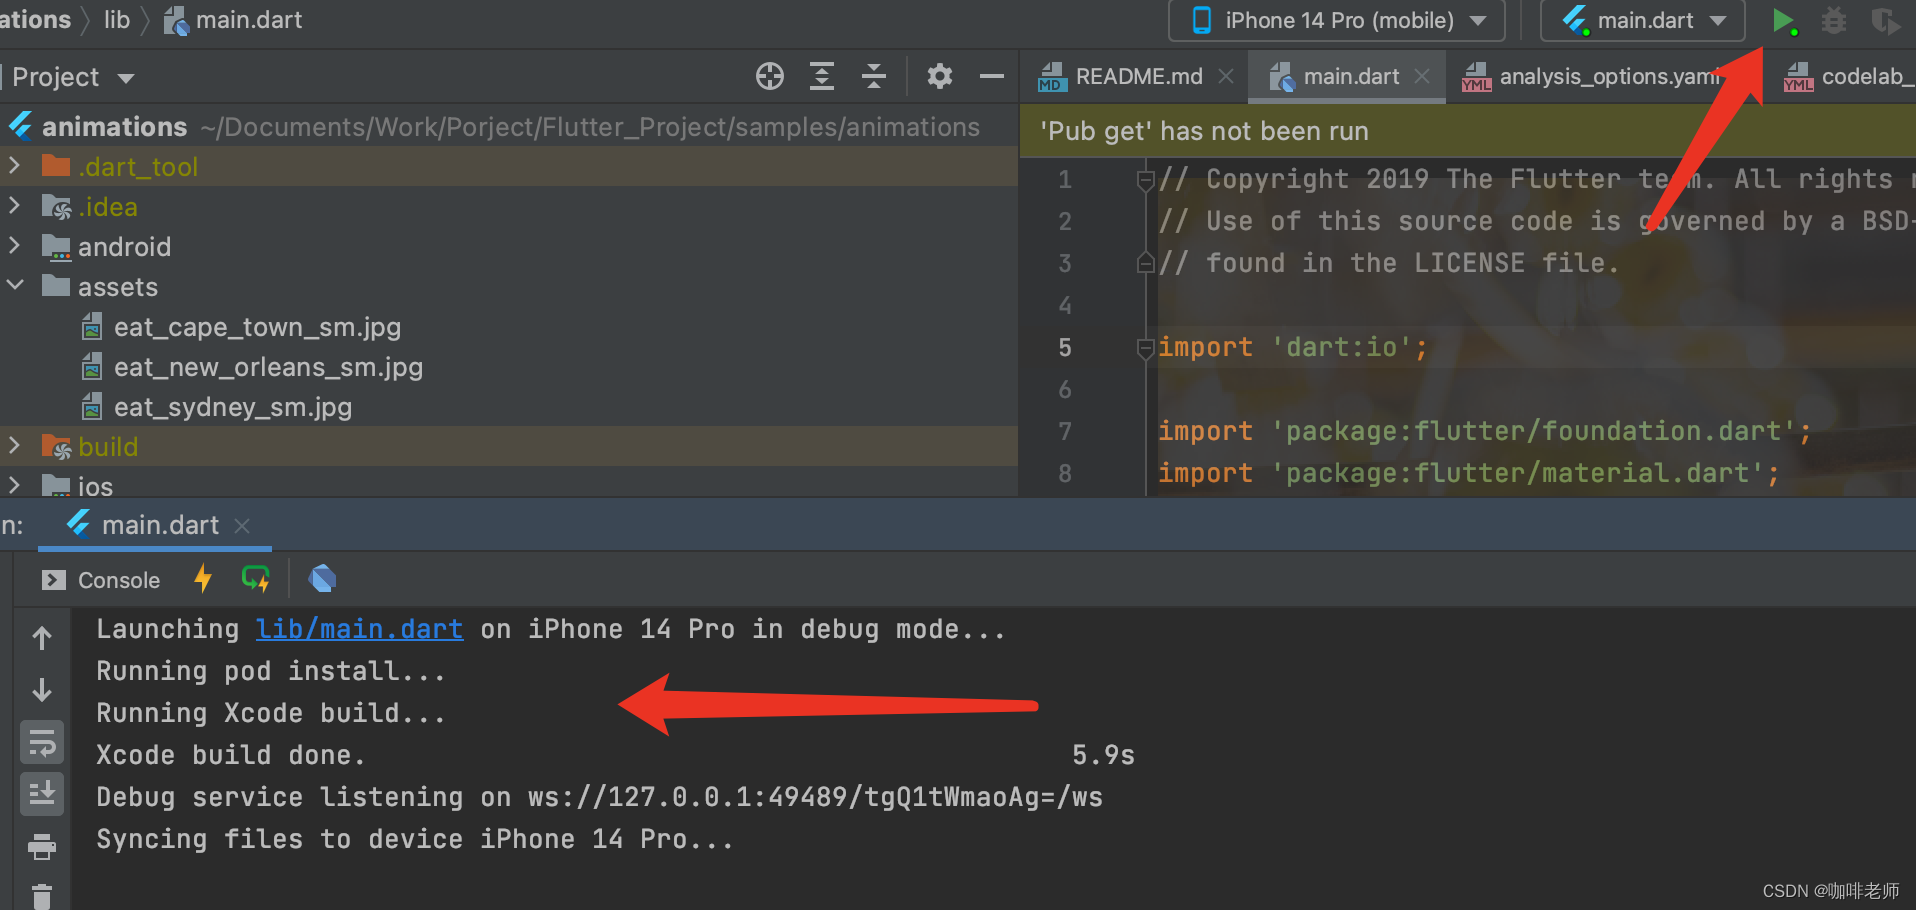Open the lib/main.dart link in console
The height and width of the screenshot is (910, 1916).
[x=359, y=629]
